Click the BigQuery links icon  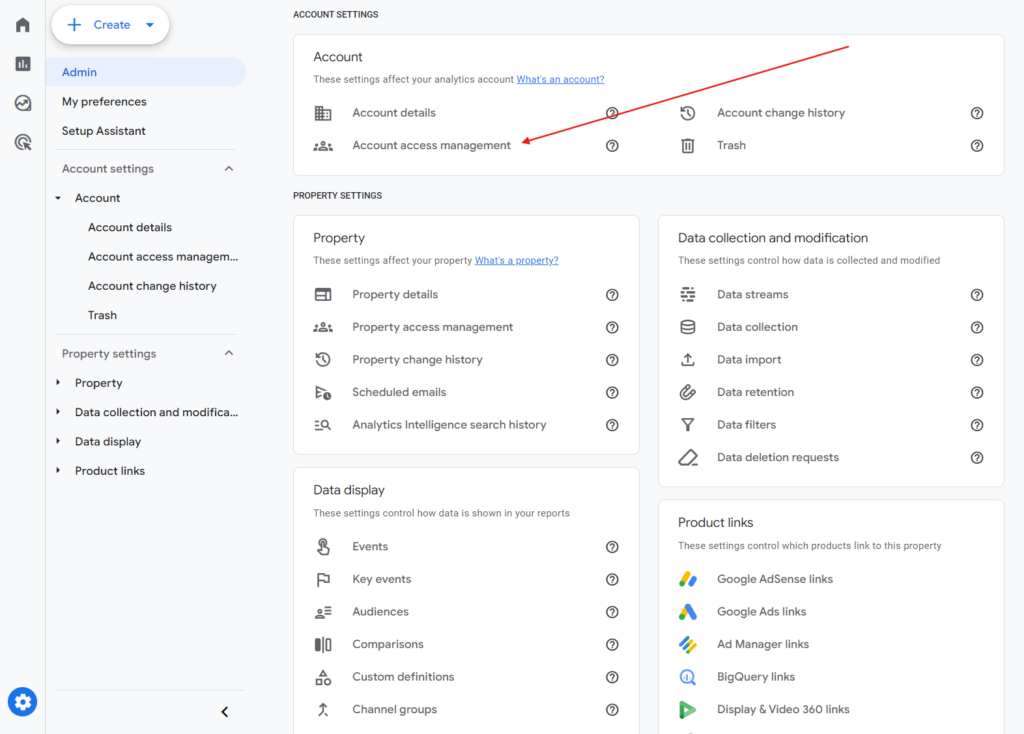[688, 677]
